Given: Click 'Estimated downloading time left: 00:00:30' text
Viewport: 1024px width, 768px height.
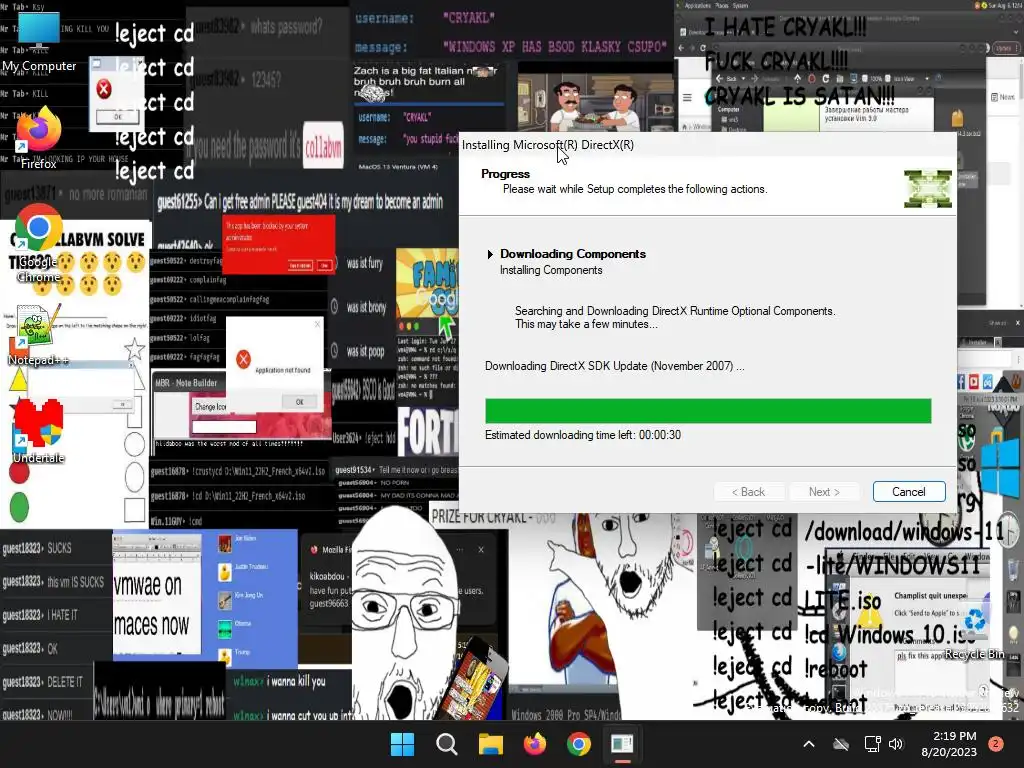Looking at the screenshot, I should coord(583,435).
